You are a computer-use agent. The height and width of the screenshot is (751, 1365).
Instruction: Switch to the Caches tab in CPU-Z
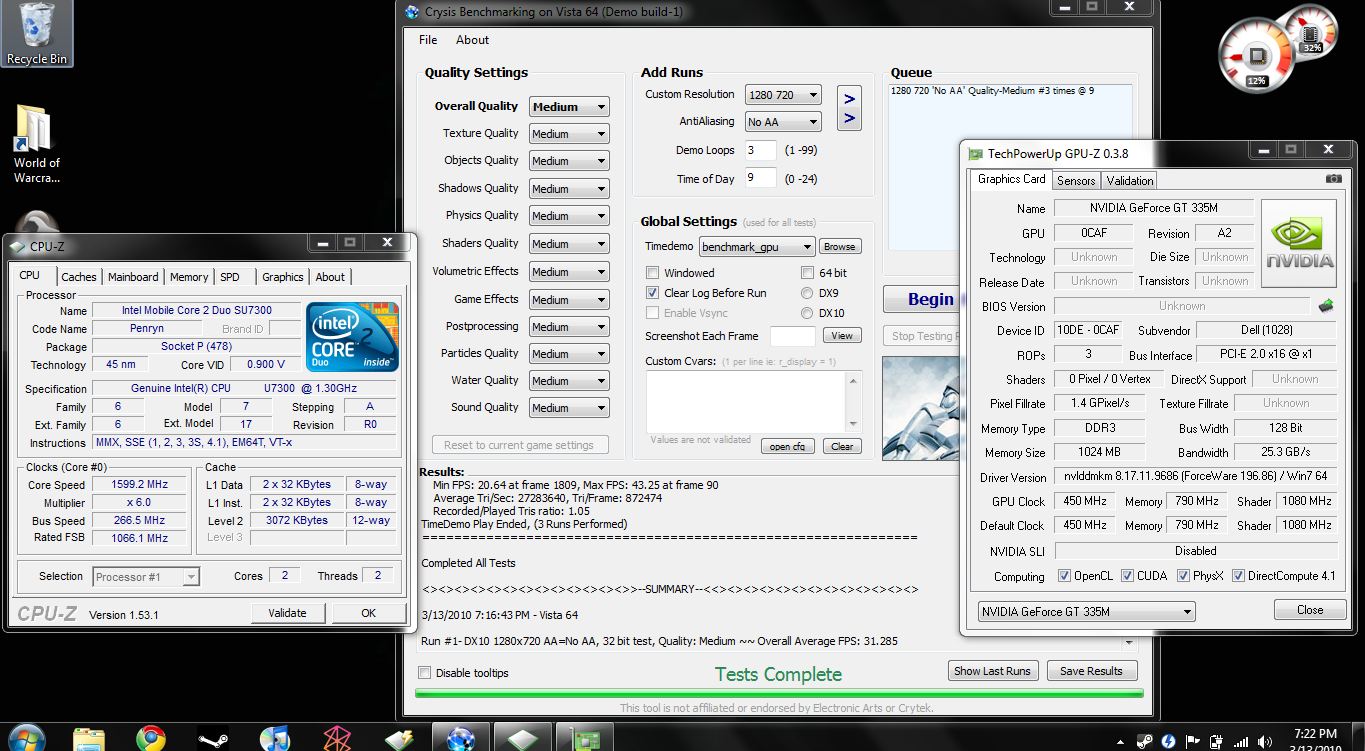79,277
